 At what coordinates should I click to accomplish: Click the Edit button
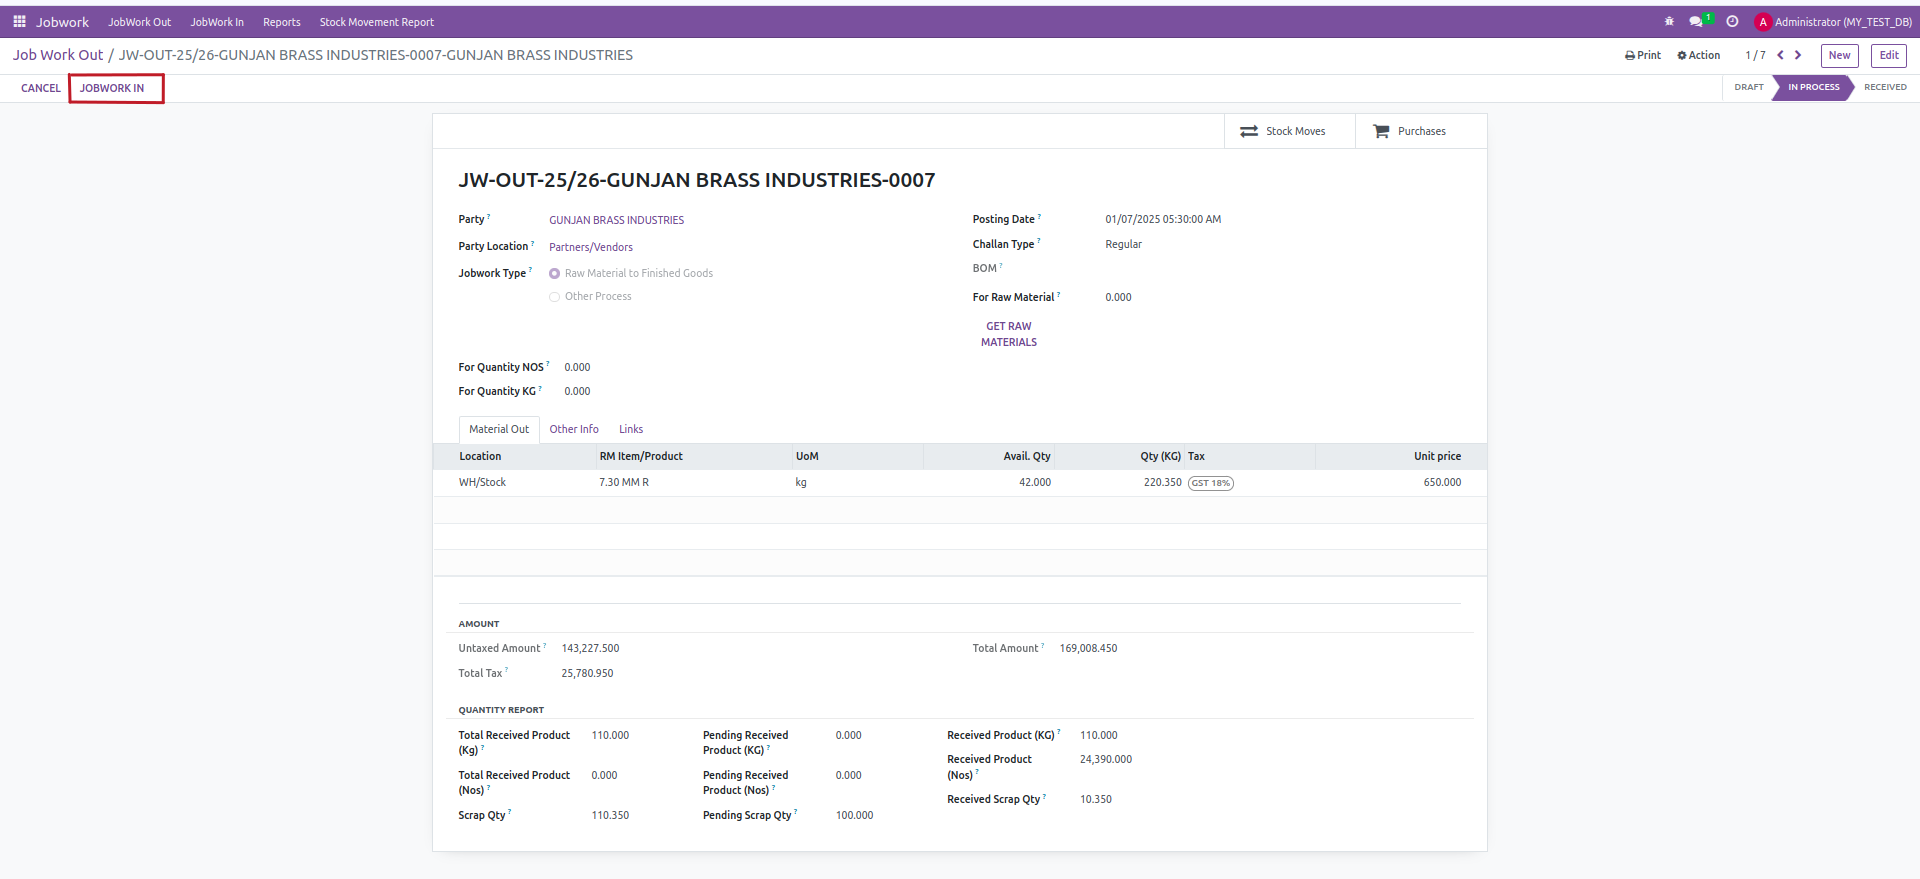1888,55
